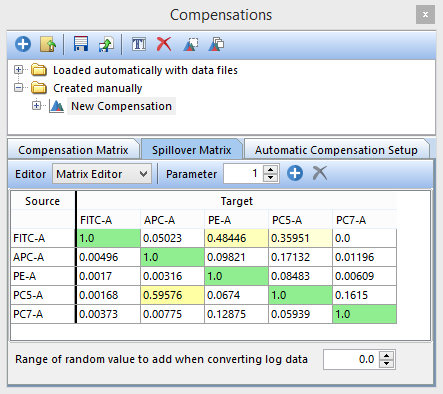Click the yellow 0.48446 cell
This screenshot has width=443, height=394.
[x=236, y=238]
